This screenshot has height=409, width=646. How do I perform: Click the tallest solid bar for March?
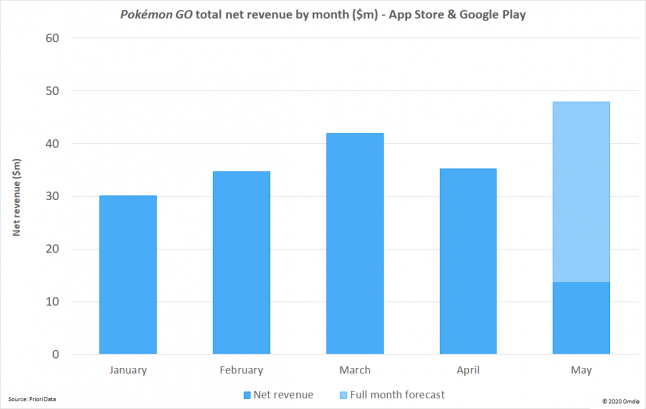click(355, 244)
